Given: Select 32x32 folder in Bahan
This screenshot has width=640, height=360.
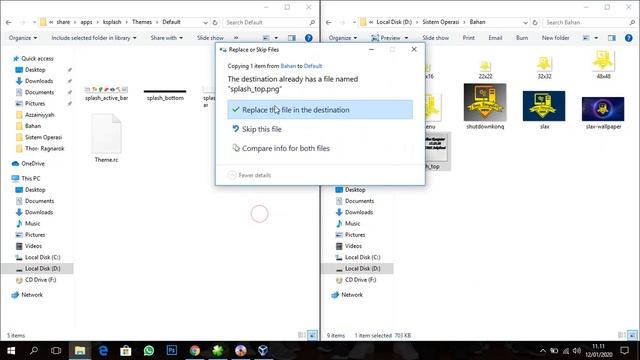Looking at the screenshot, I should pos(544,68).
